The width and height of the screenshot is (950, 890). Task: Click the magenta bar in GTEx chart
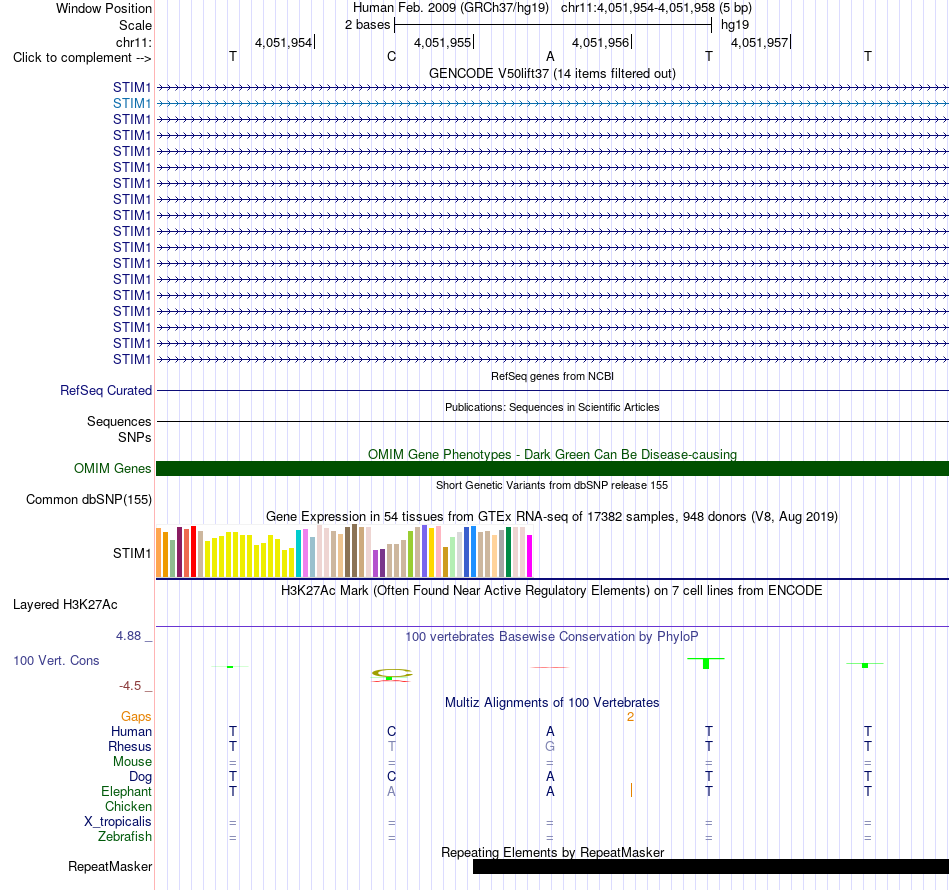point(530,556)
